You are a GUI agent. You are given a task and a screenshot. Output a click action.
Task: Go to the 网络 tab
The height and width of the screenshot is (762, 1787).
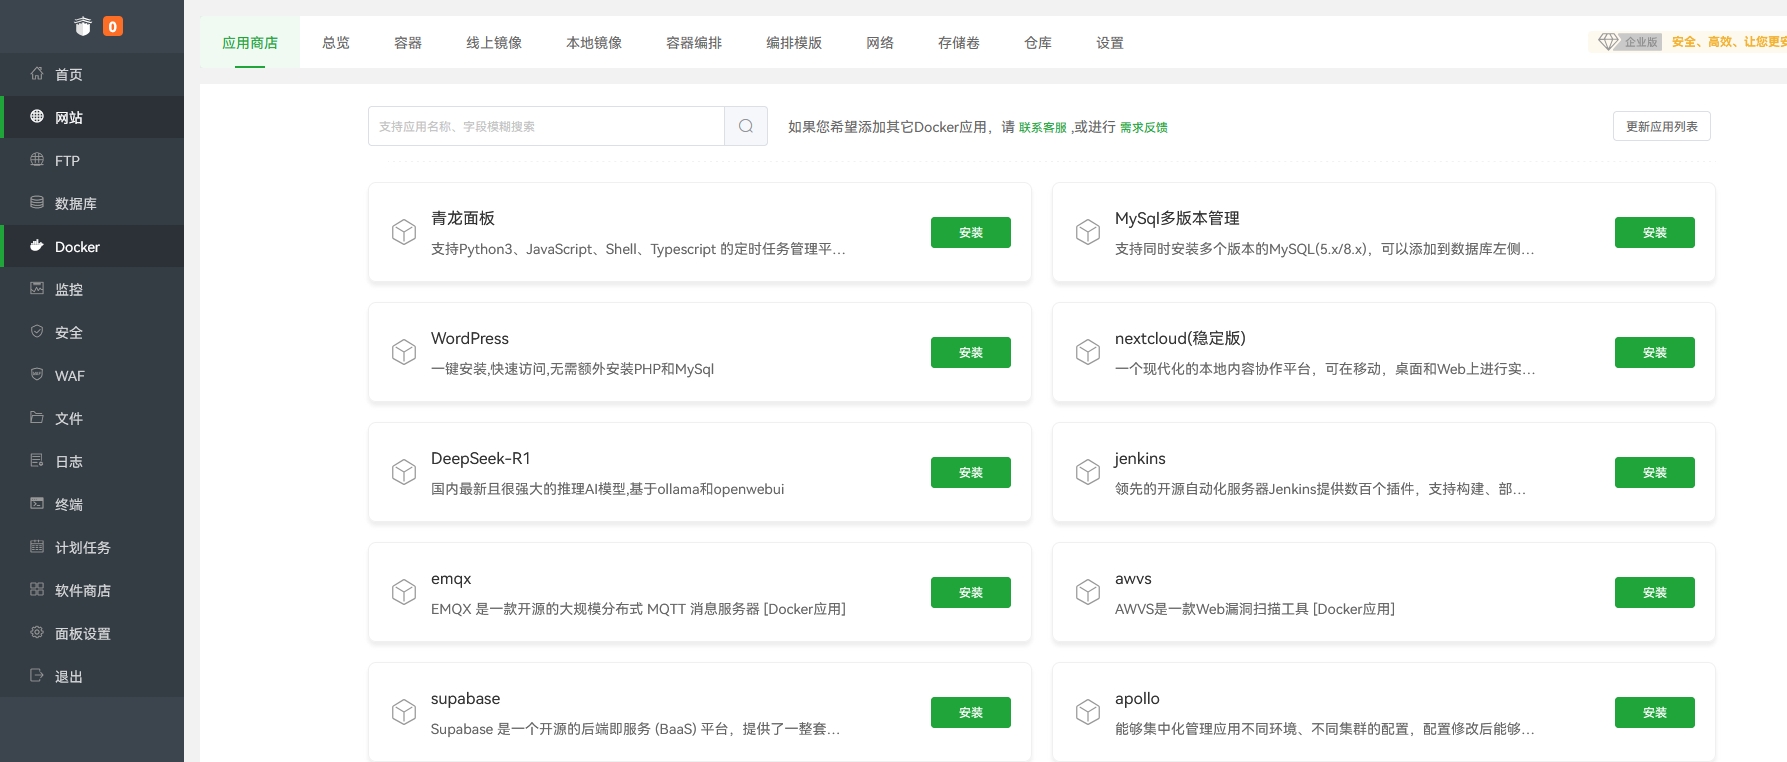pos(880,43)
